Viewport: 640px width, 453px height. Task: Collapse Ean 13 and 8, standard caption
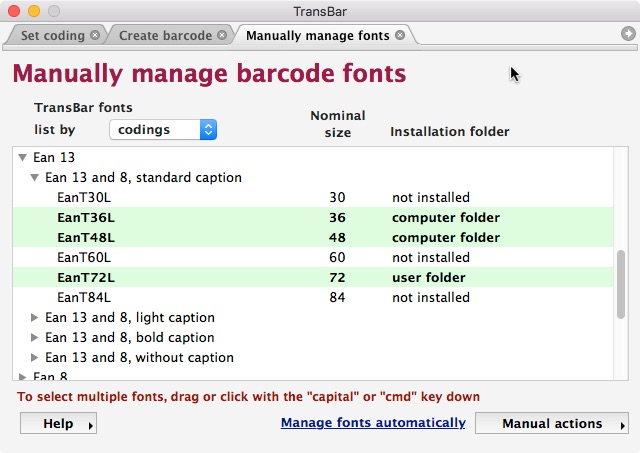35,177
